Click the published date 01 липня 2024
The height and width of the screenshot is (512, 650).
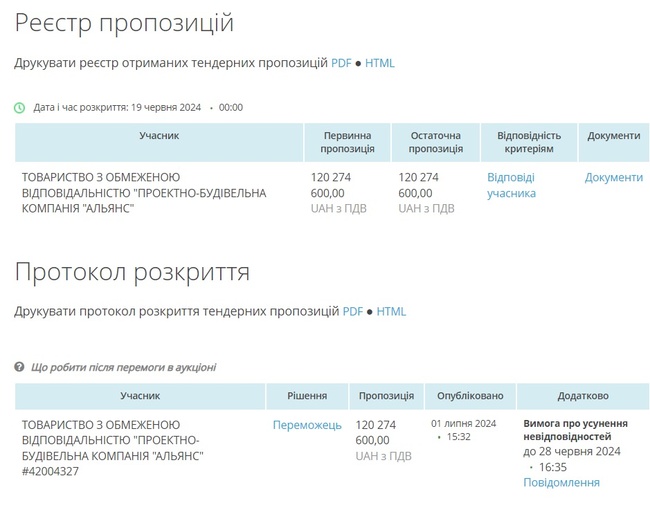[x=463, y=424]
